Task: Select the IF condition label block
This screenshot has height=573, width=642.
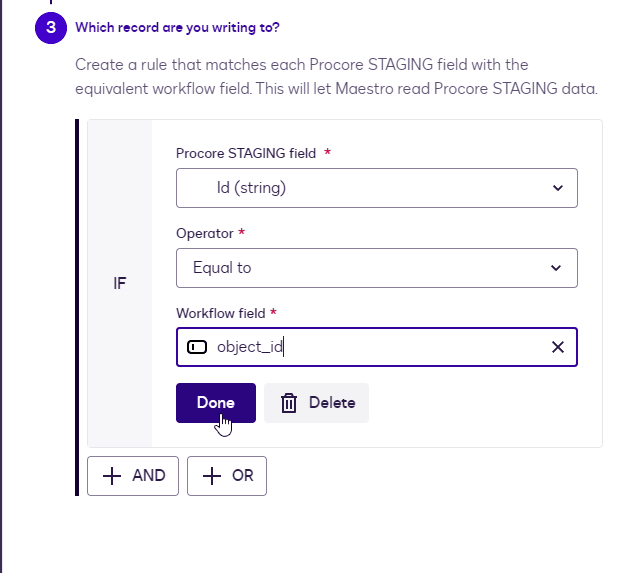Action: click(120, 283)
